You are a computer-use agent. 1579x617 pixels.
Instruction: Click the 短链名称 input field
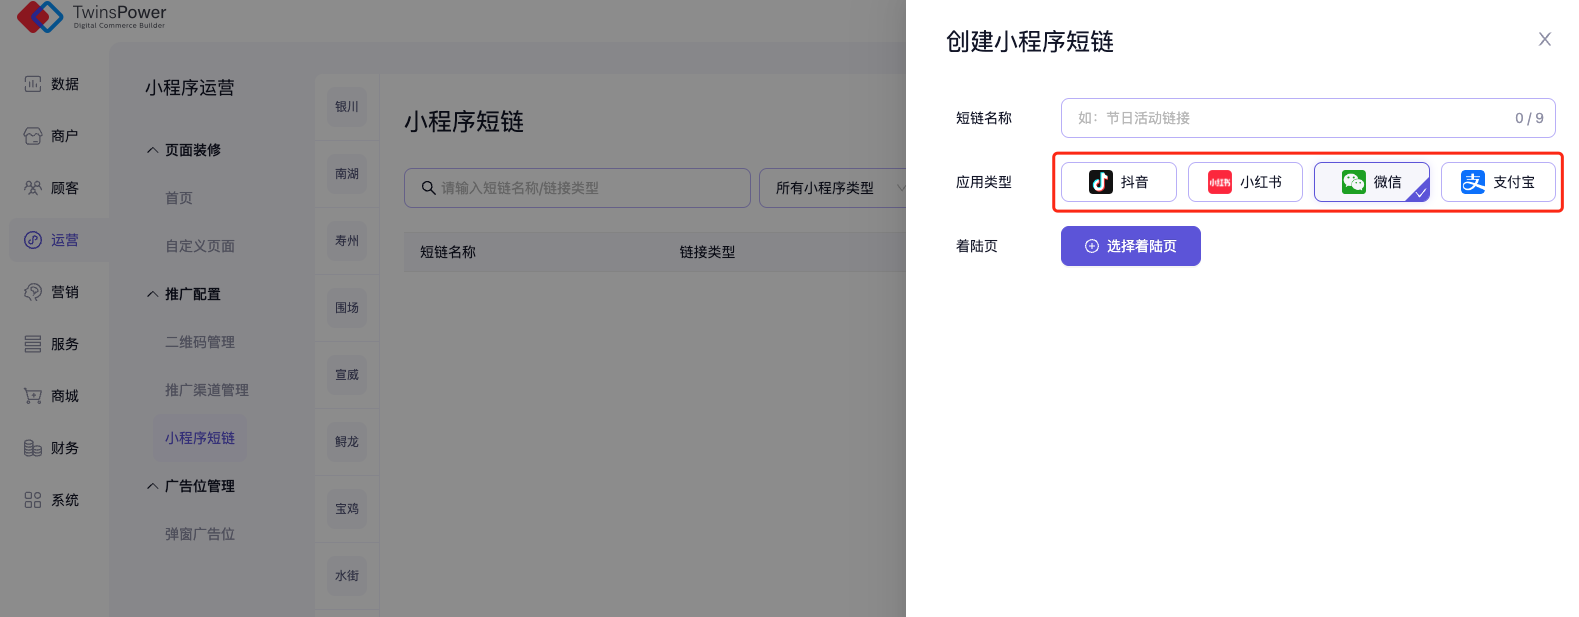(1290, 118)
